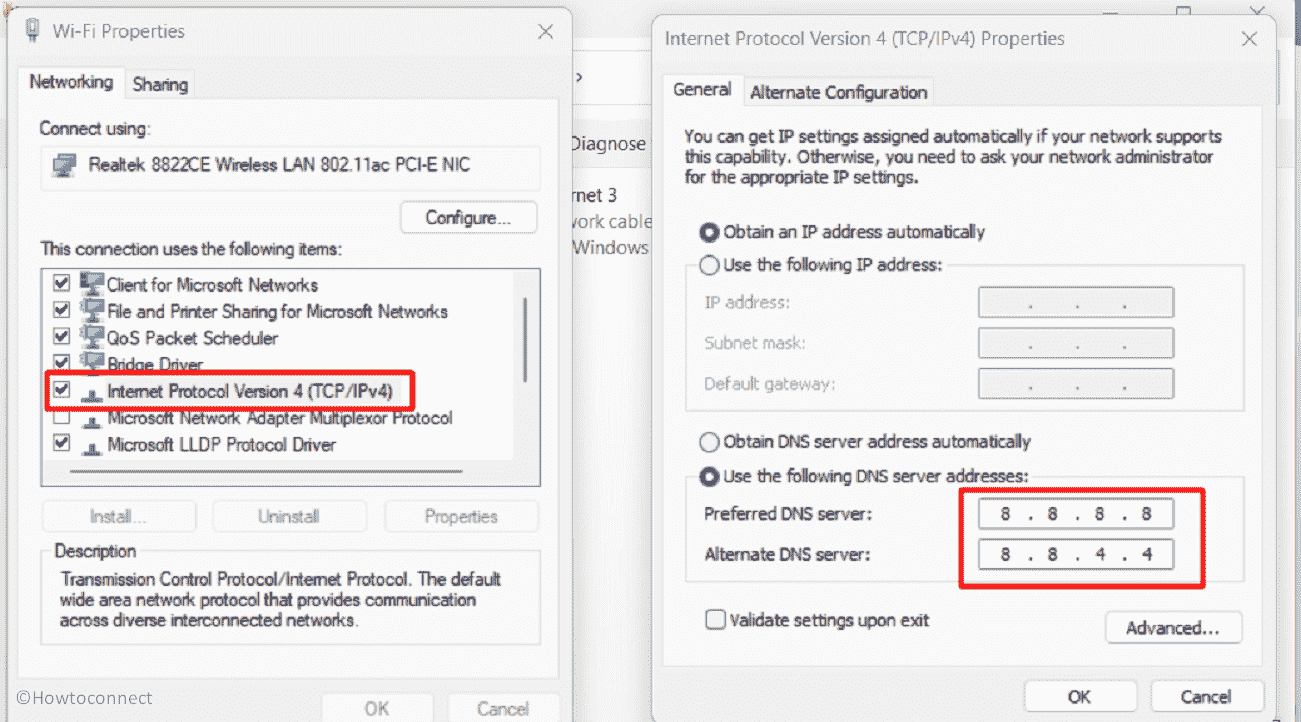
Task: Open the Sharing tab
Action: 160,85
